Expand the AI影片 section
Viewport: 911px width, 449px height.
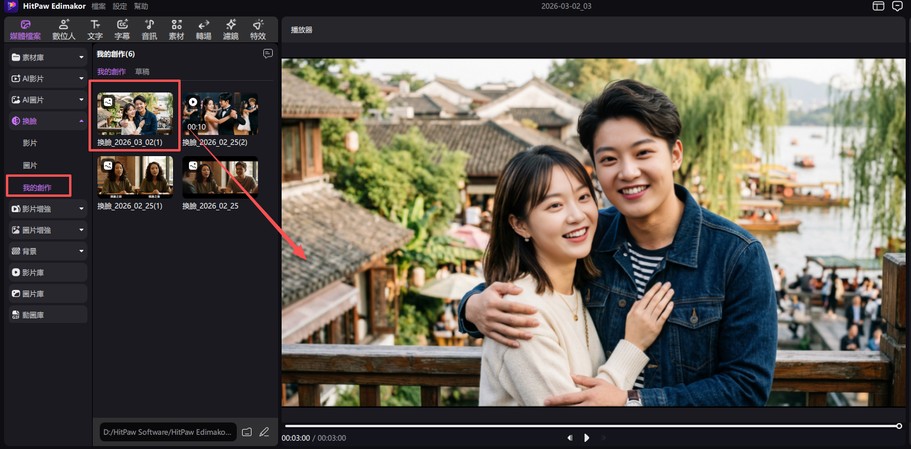pyautogui.click(x=47, y=77)
